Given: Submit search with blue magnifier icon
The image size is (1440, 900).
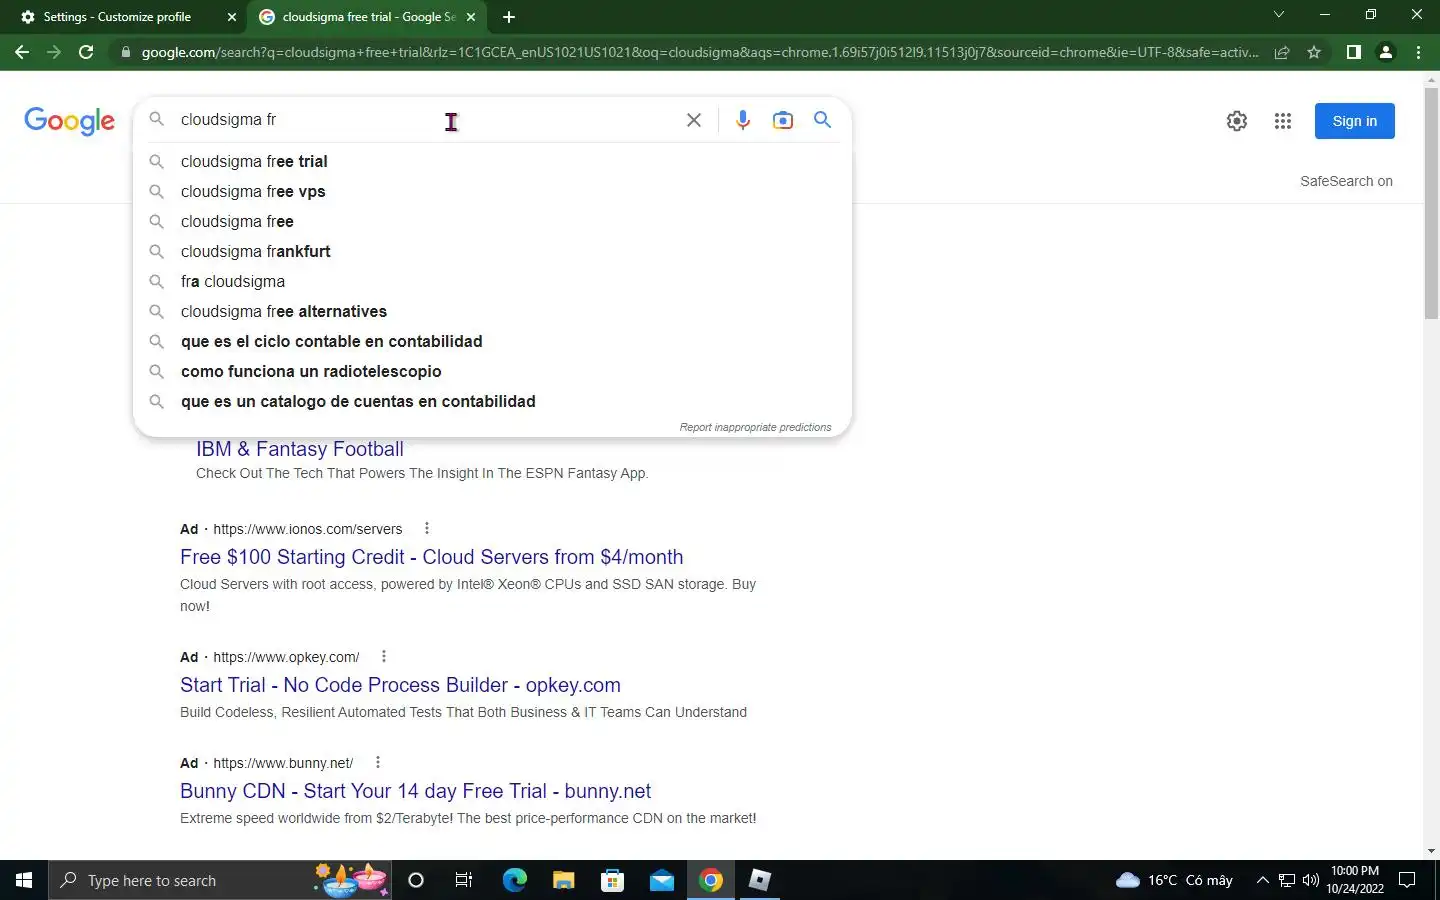Looking at the screenshot, I should click(x=822, y=120).
